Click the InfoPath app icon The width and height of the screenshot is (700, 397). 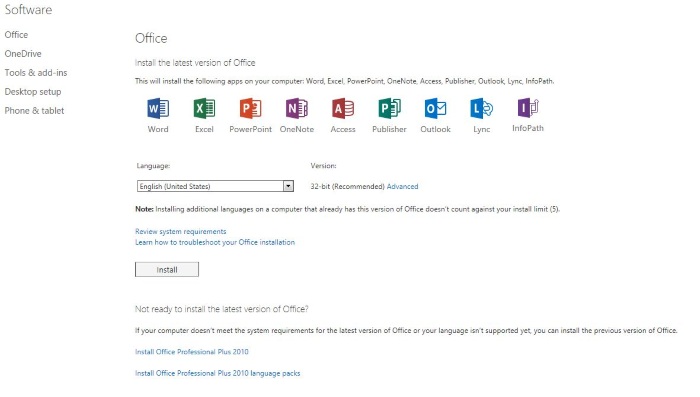coord(528,108)
